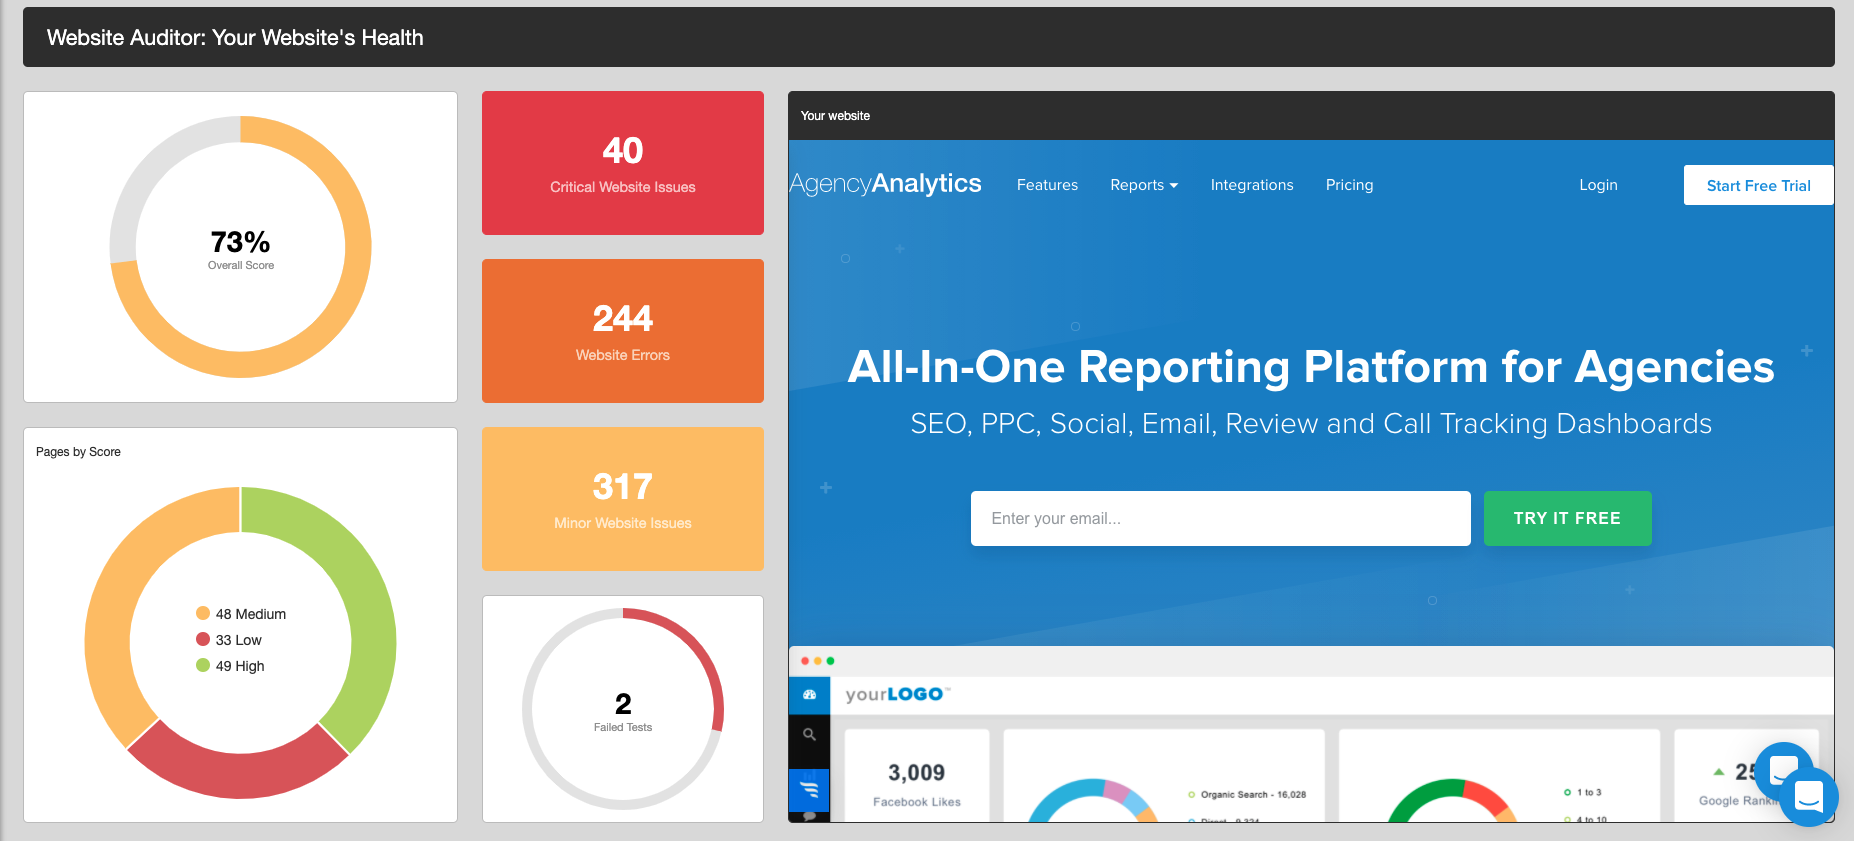
Task: Click the red 33 Low legend dot
Action: pyautogui.click(x=203, y=639)
